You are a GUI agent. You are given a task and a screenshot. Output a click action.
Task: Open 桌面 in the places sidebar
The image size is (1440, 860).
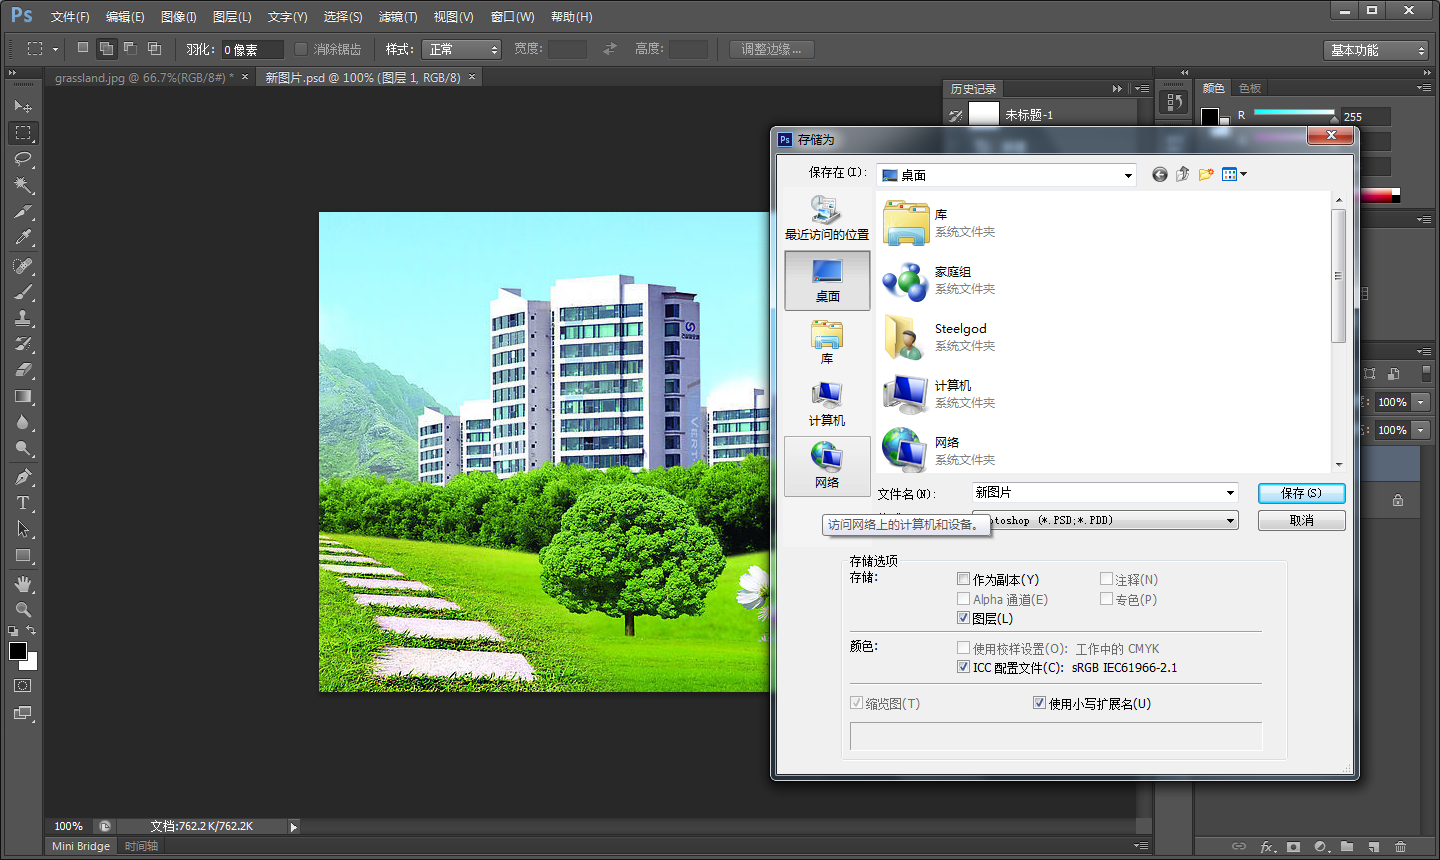coord(827,280)
